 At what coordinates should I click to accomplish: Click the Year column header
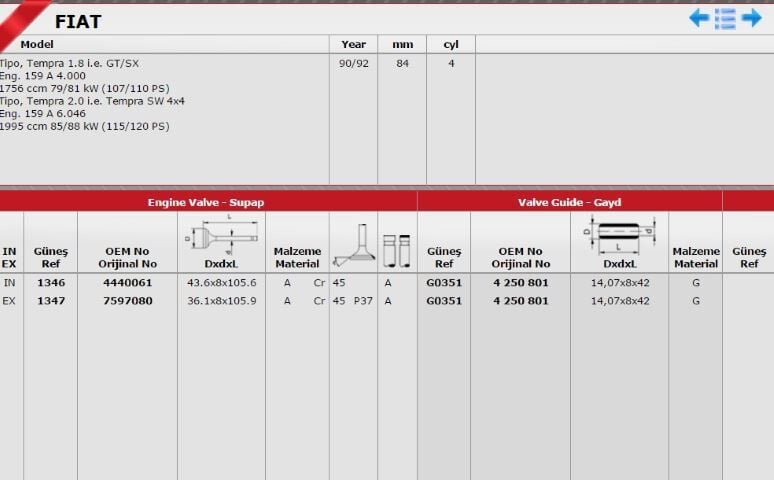pyautogui.click(x=353, y=44)
